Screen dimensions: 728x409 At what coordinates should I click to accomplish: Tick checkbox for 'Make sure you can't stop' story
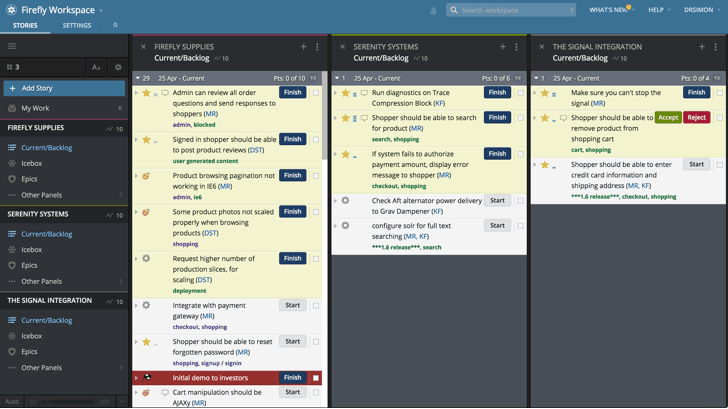(719, 93)
